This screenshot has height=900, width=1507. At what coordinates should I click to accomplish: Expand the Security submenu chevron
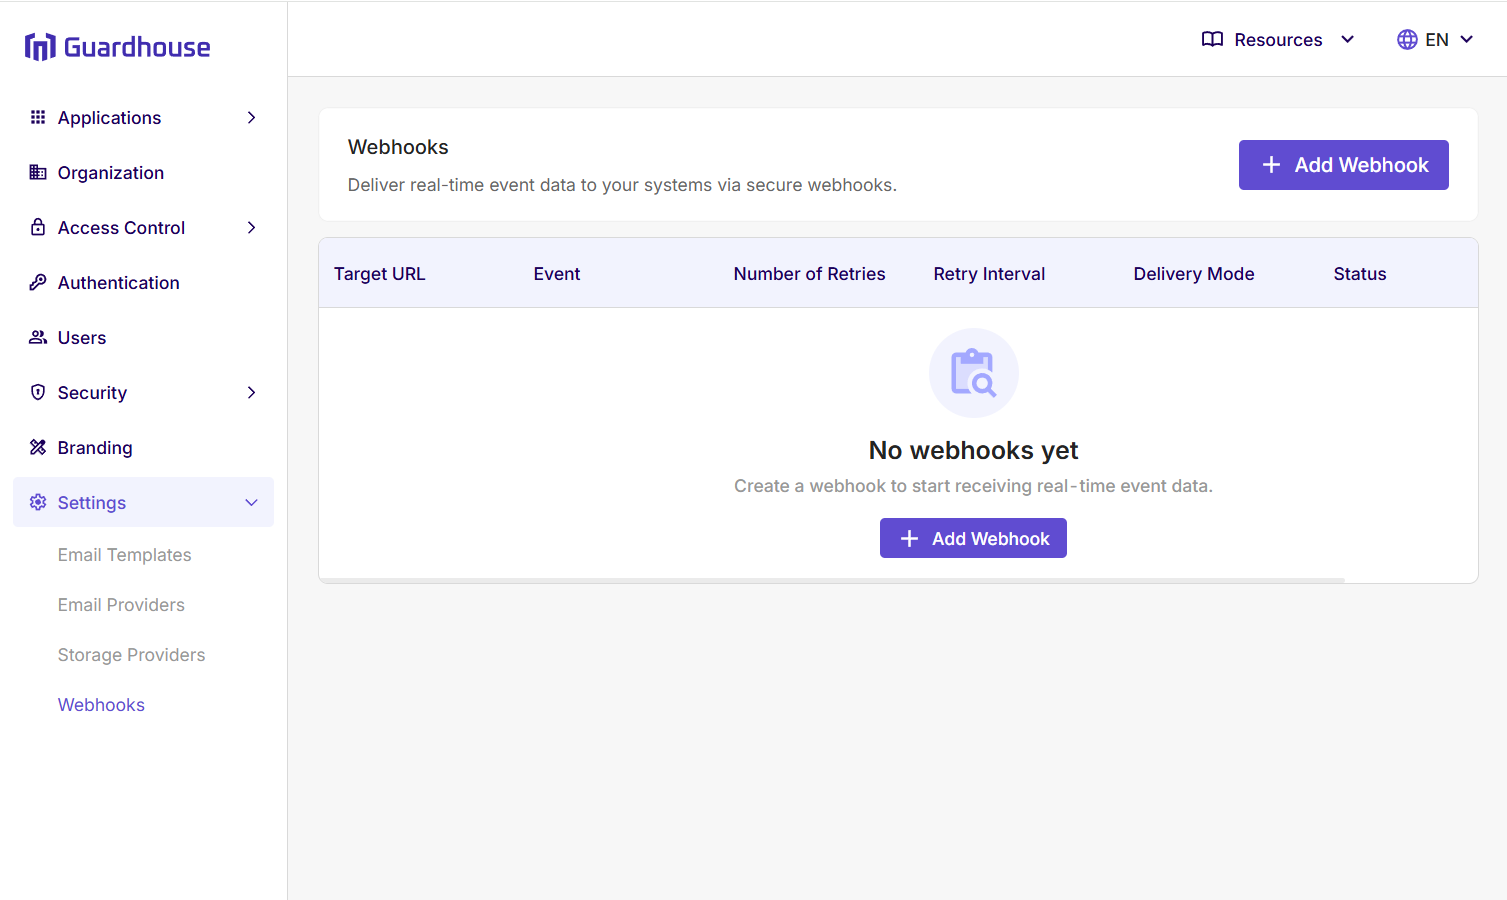[x=251, y=392]
